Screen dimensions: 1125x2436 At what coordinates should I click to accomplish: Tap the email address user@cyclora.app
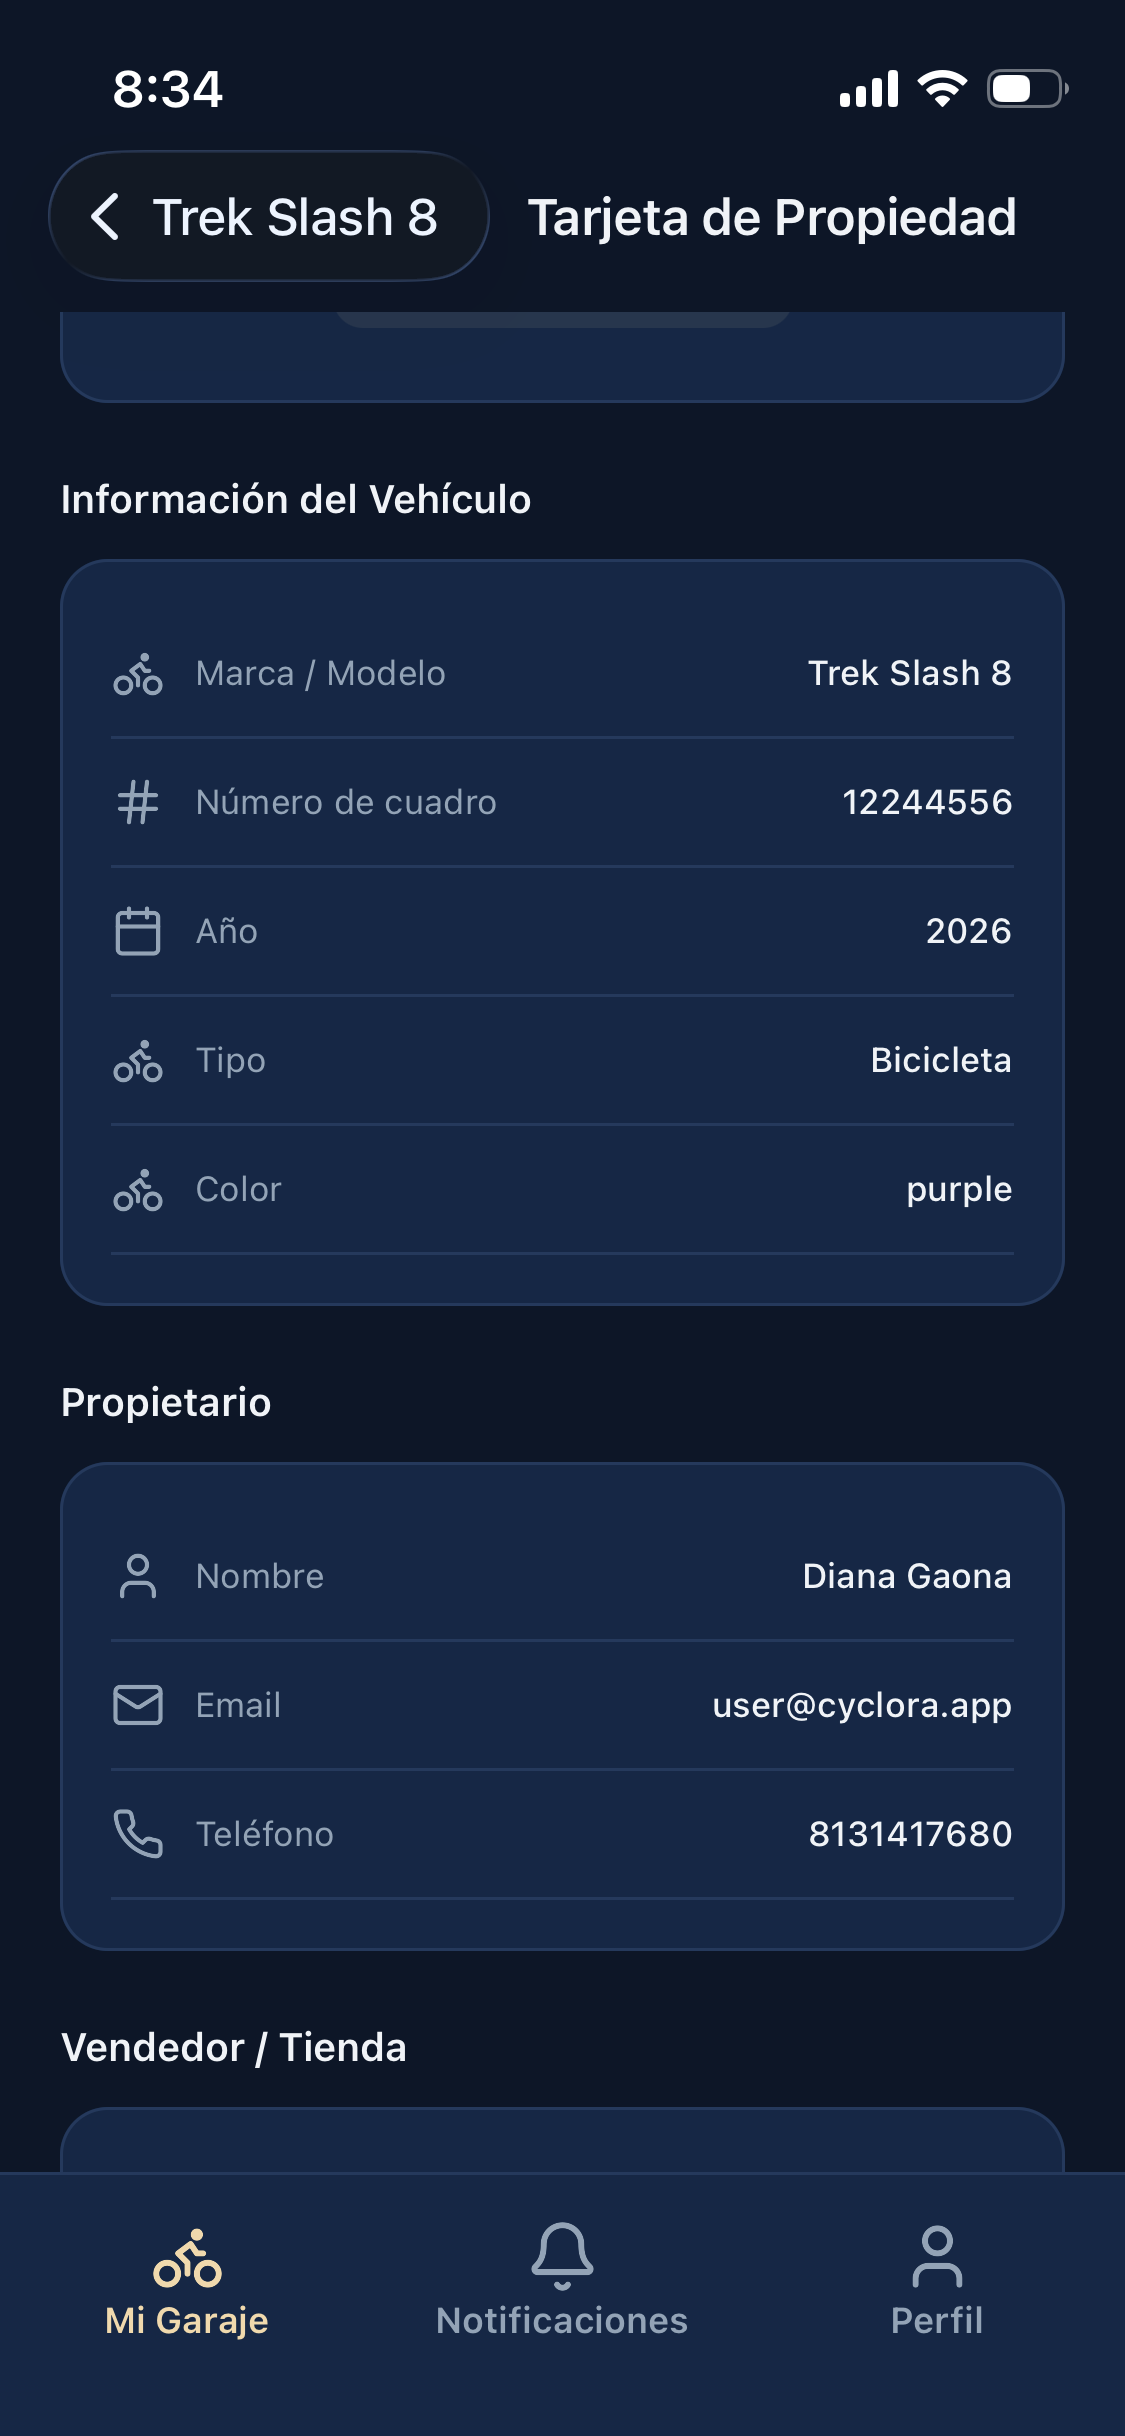tap(862, 1705)
